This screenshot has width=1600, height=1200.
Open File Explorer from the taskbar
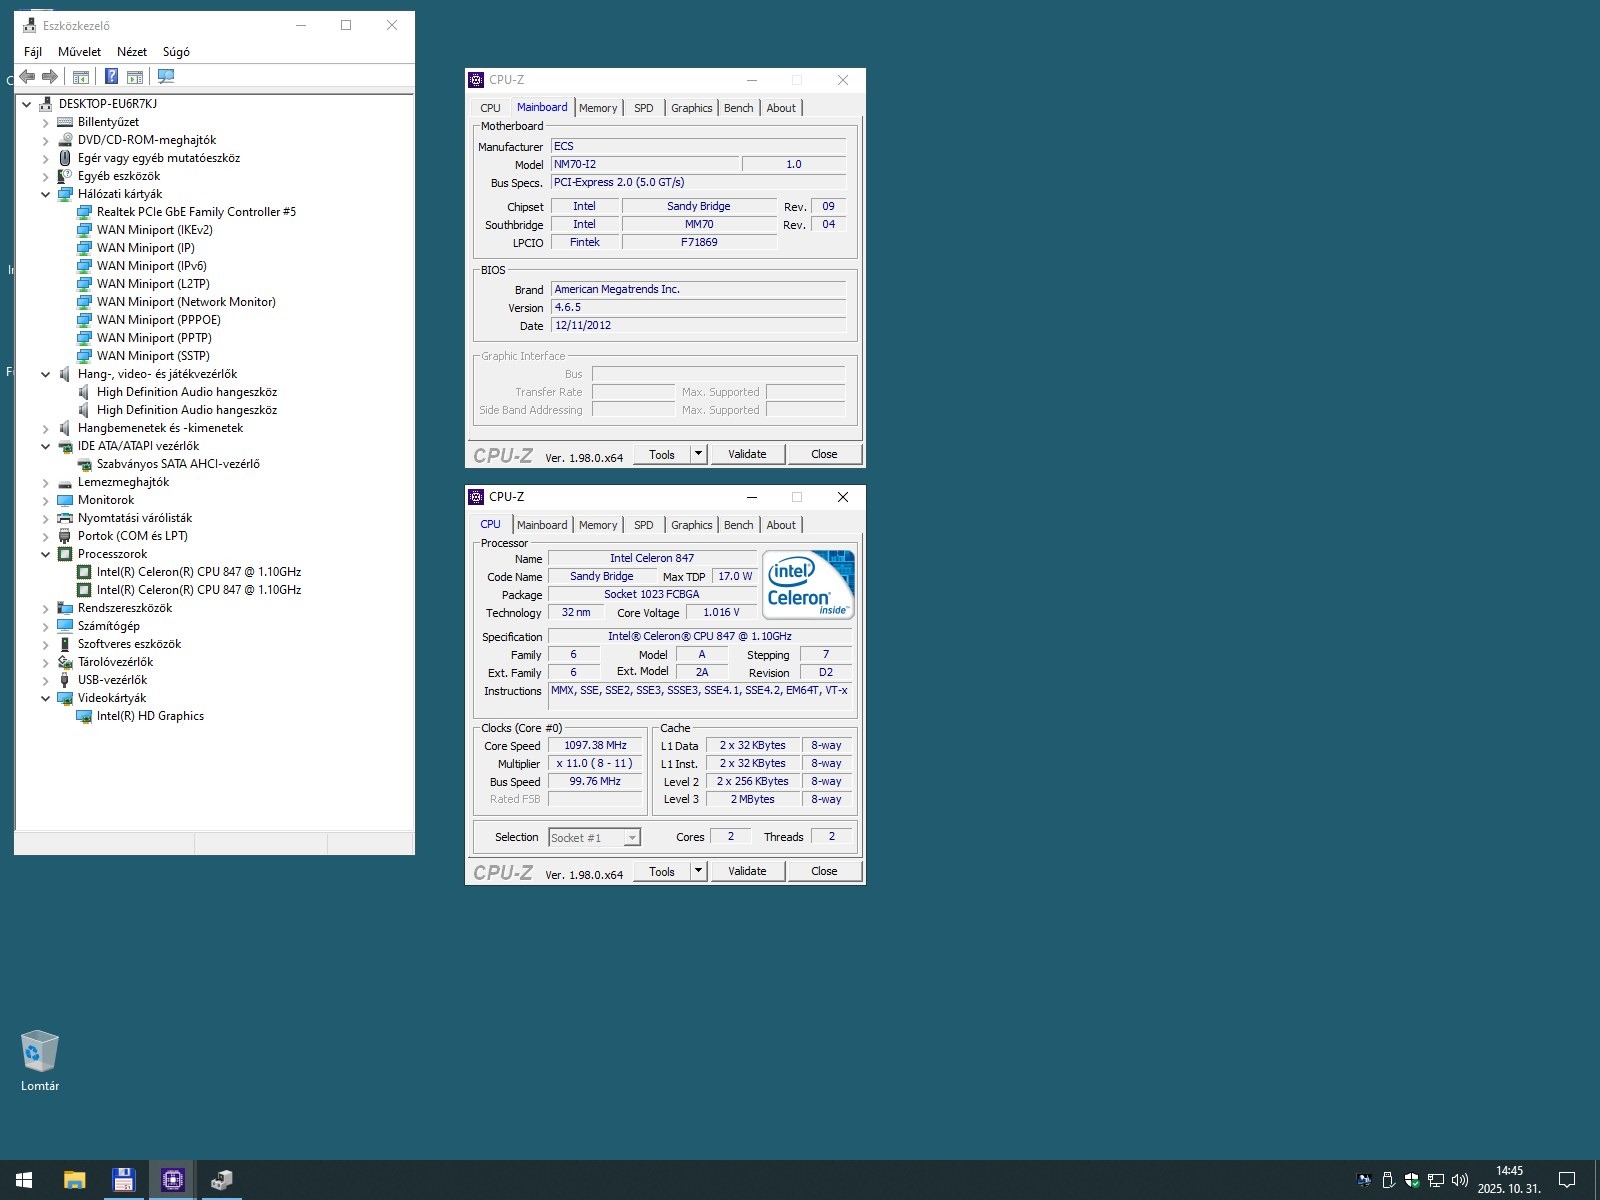74,1180
